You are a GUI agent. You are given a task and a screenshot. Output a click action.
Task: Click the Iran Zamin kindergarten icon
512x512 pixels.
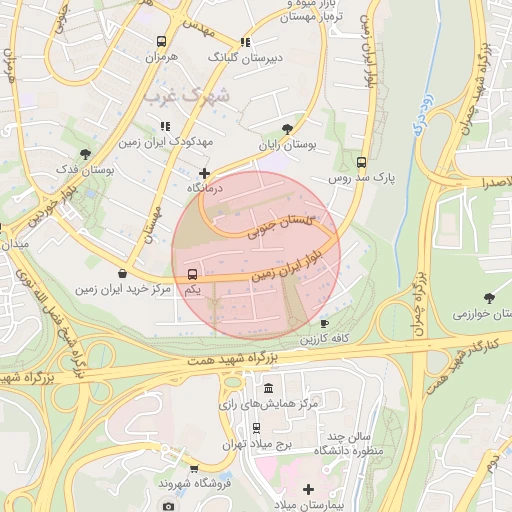tap(165, 126)
